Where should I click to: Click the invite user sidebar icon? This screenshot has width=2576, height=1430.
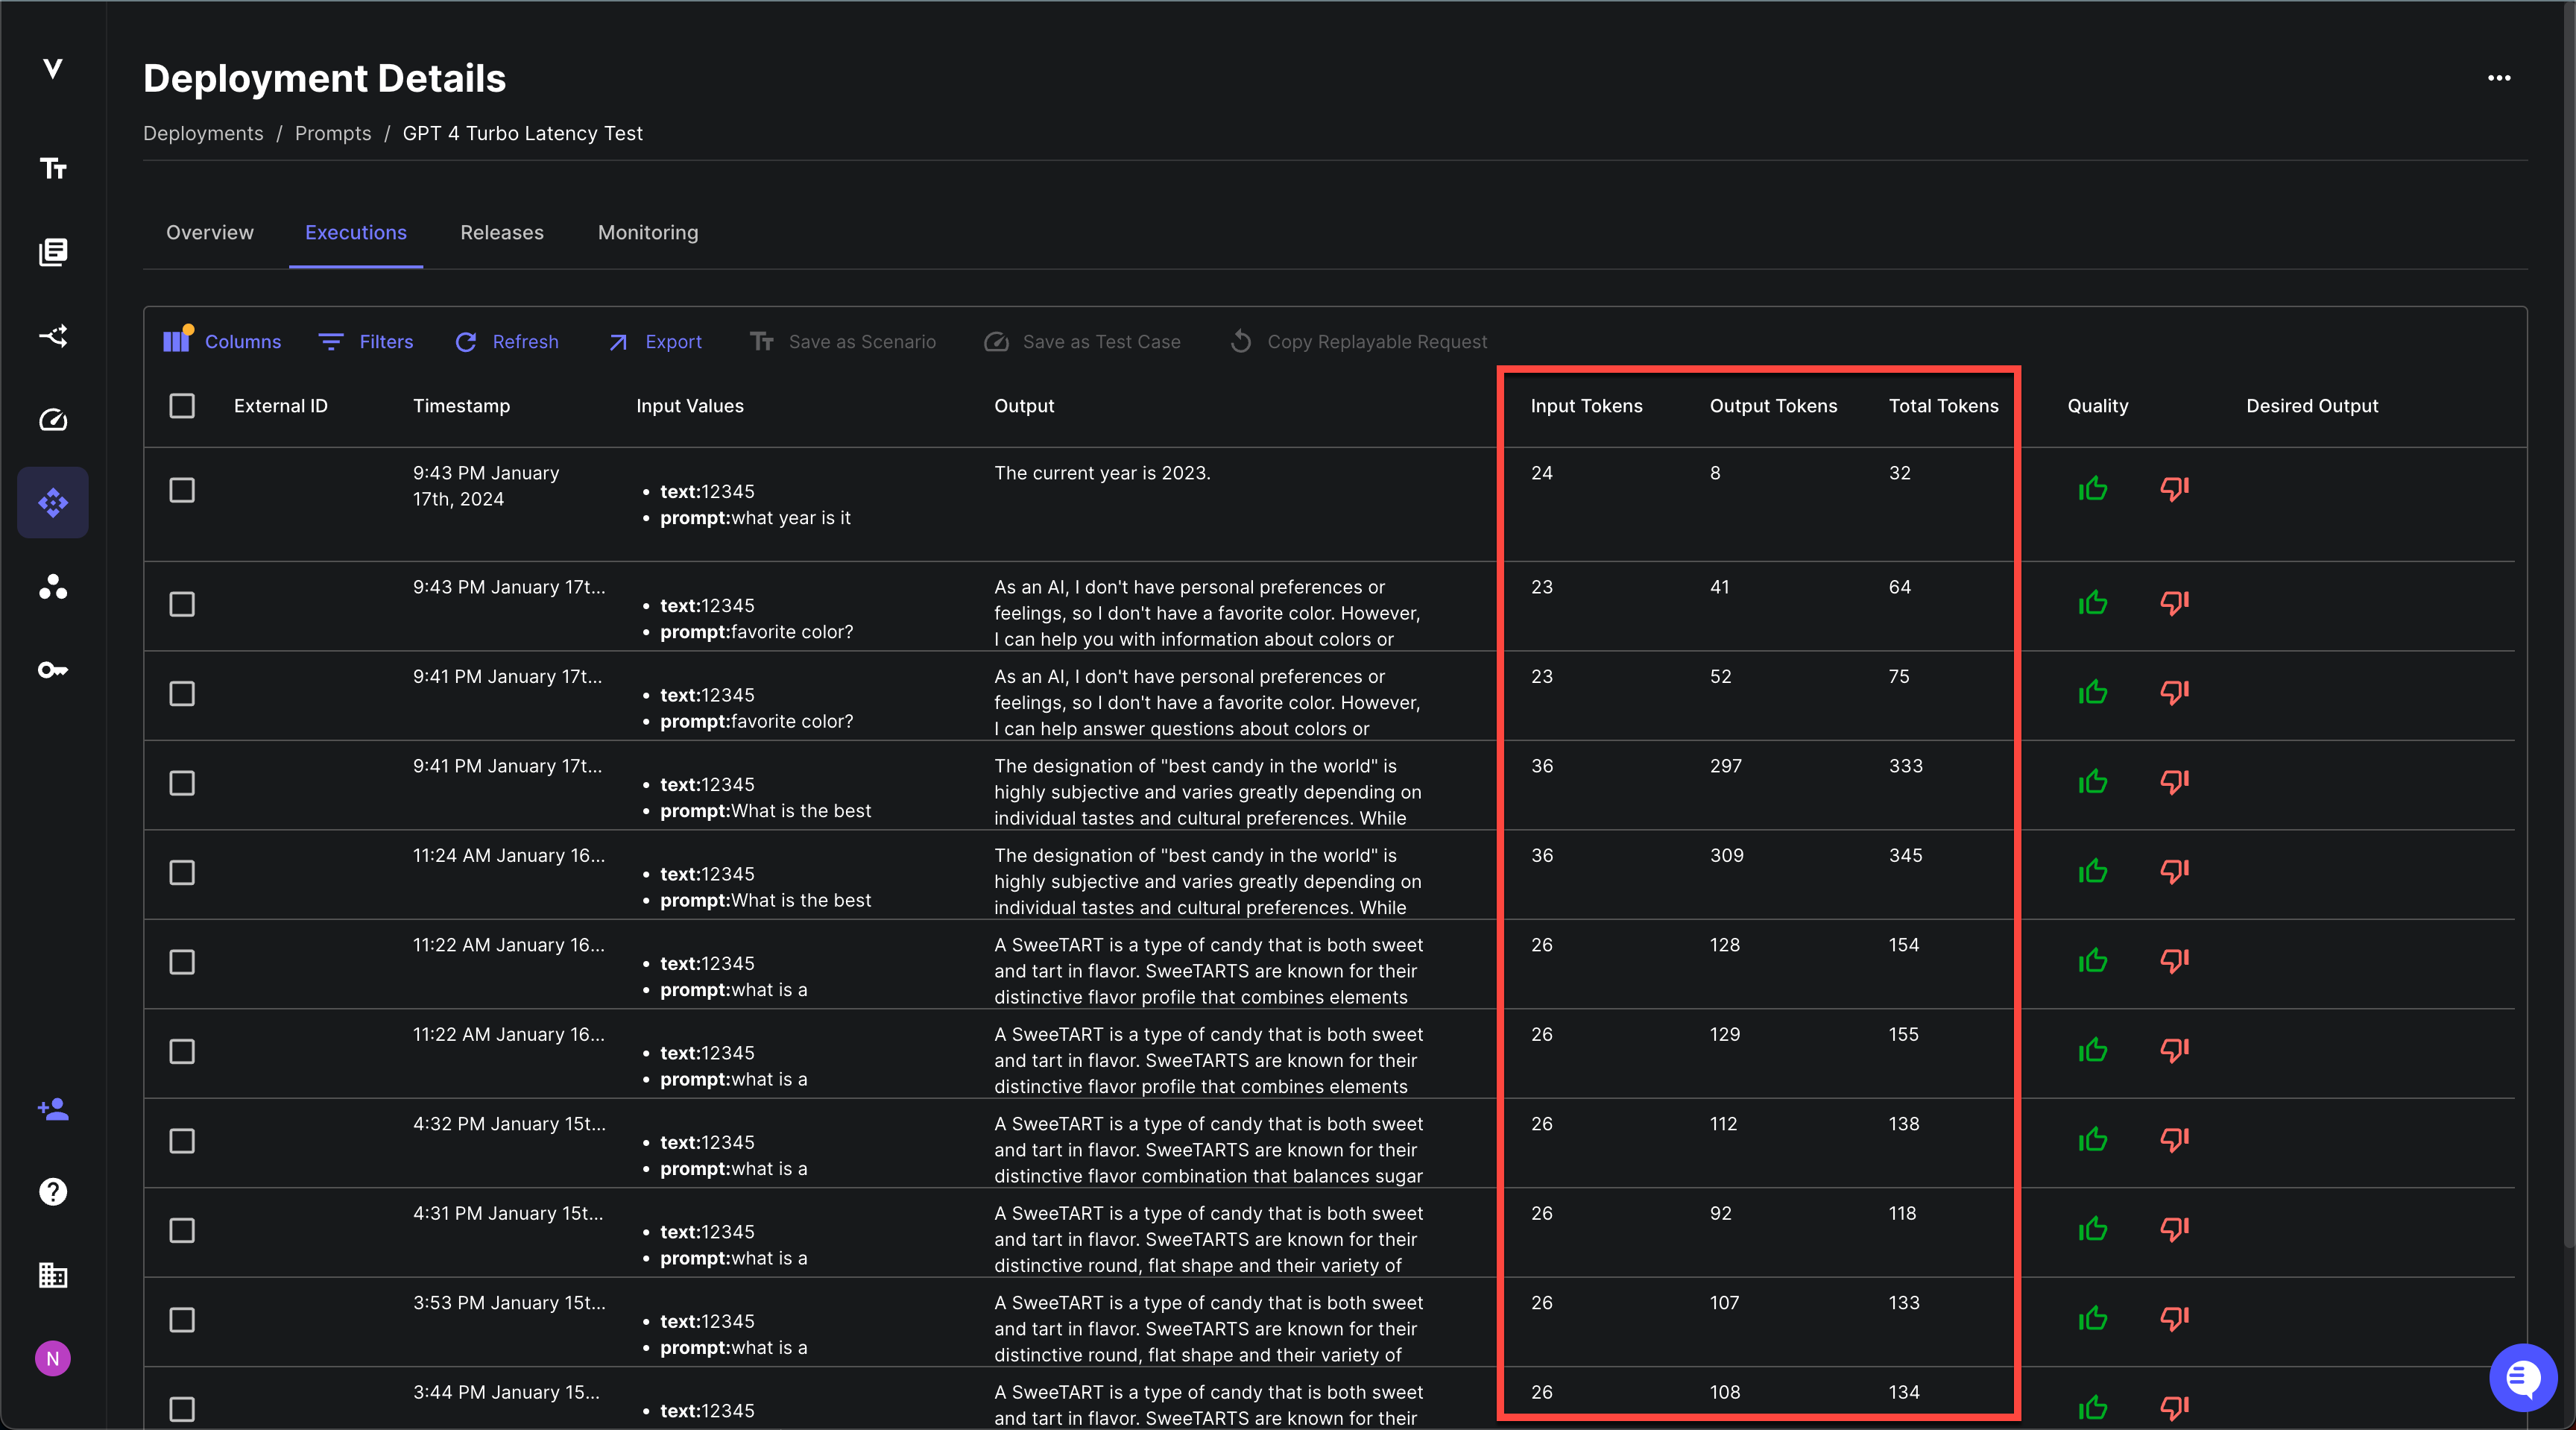[x=53, y=1108]
